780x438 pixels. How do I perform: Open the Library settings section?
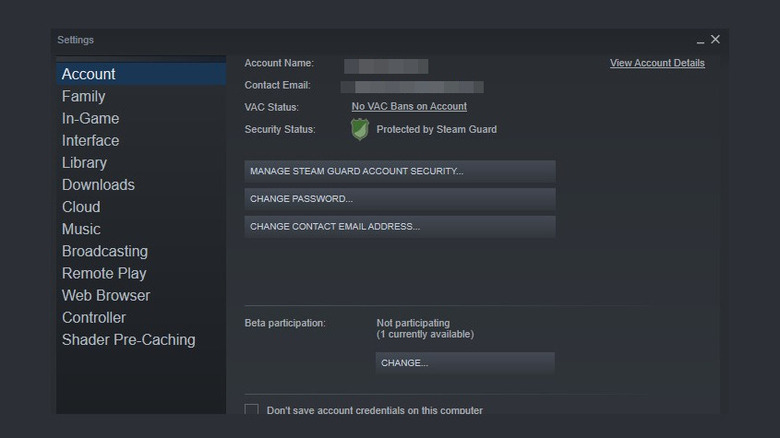click(84, 163)
